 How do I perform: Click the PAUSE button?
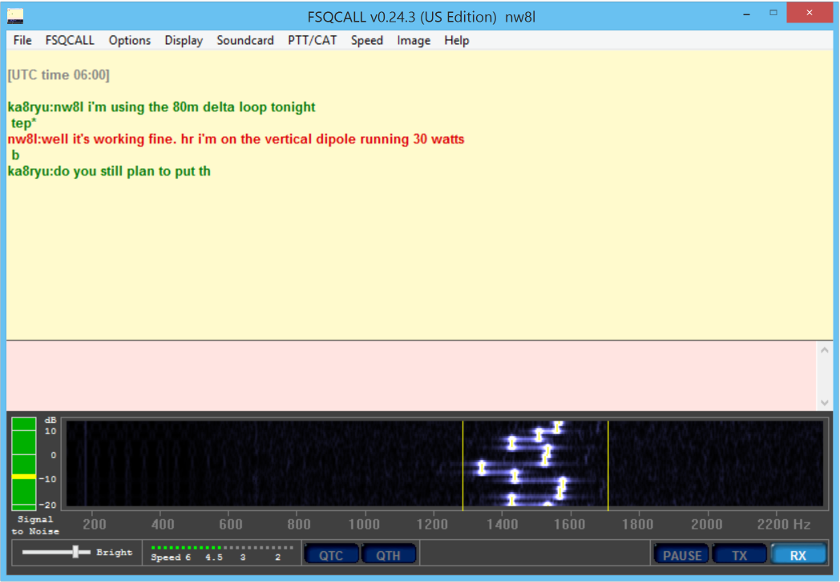pyautogui.click(x=682, y=555)
